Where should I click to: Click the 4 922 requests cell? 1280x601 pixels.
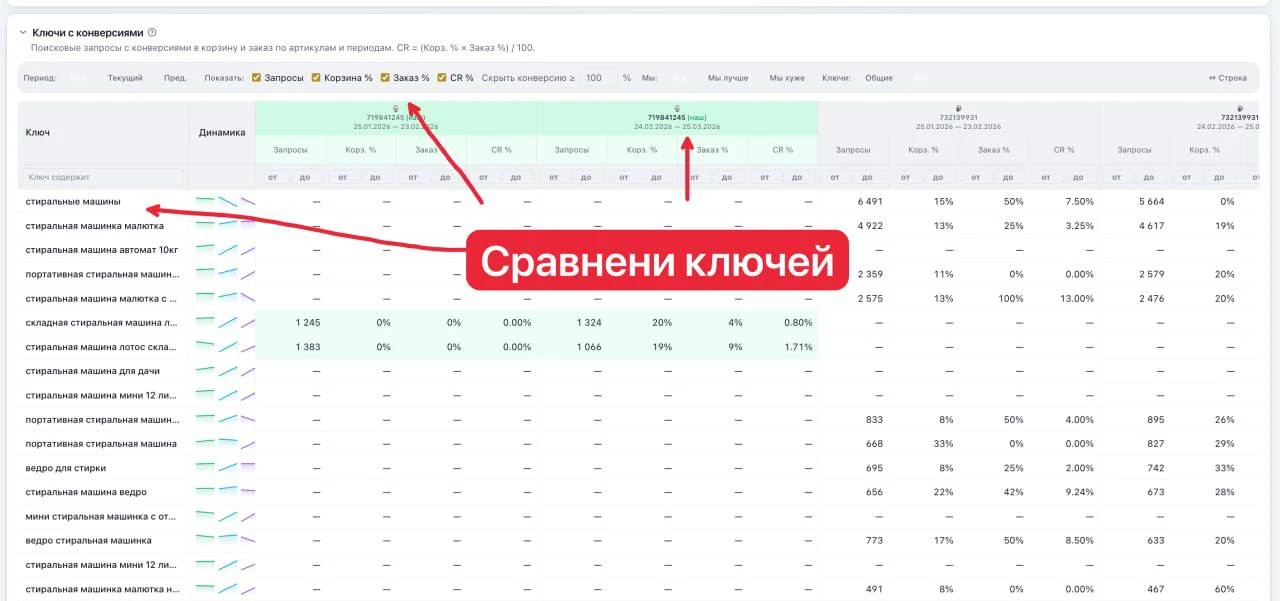coord(872,226)
